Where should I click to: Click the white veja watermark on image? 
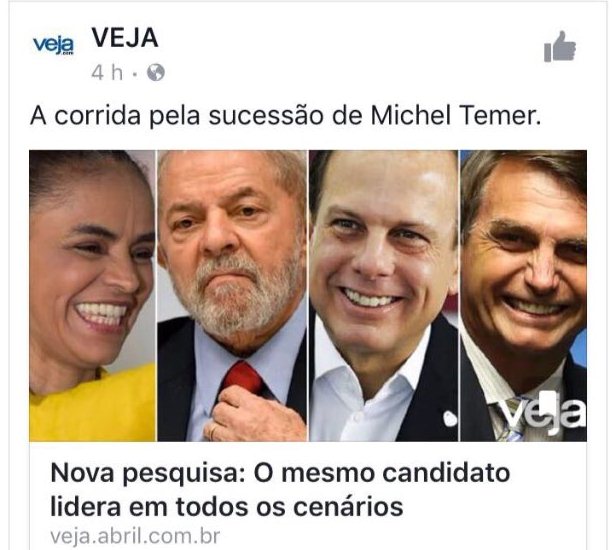tap(543, 413)
